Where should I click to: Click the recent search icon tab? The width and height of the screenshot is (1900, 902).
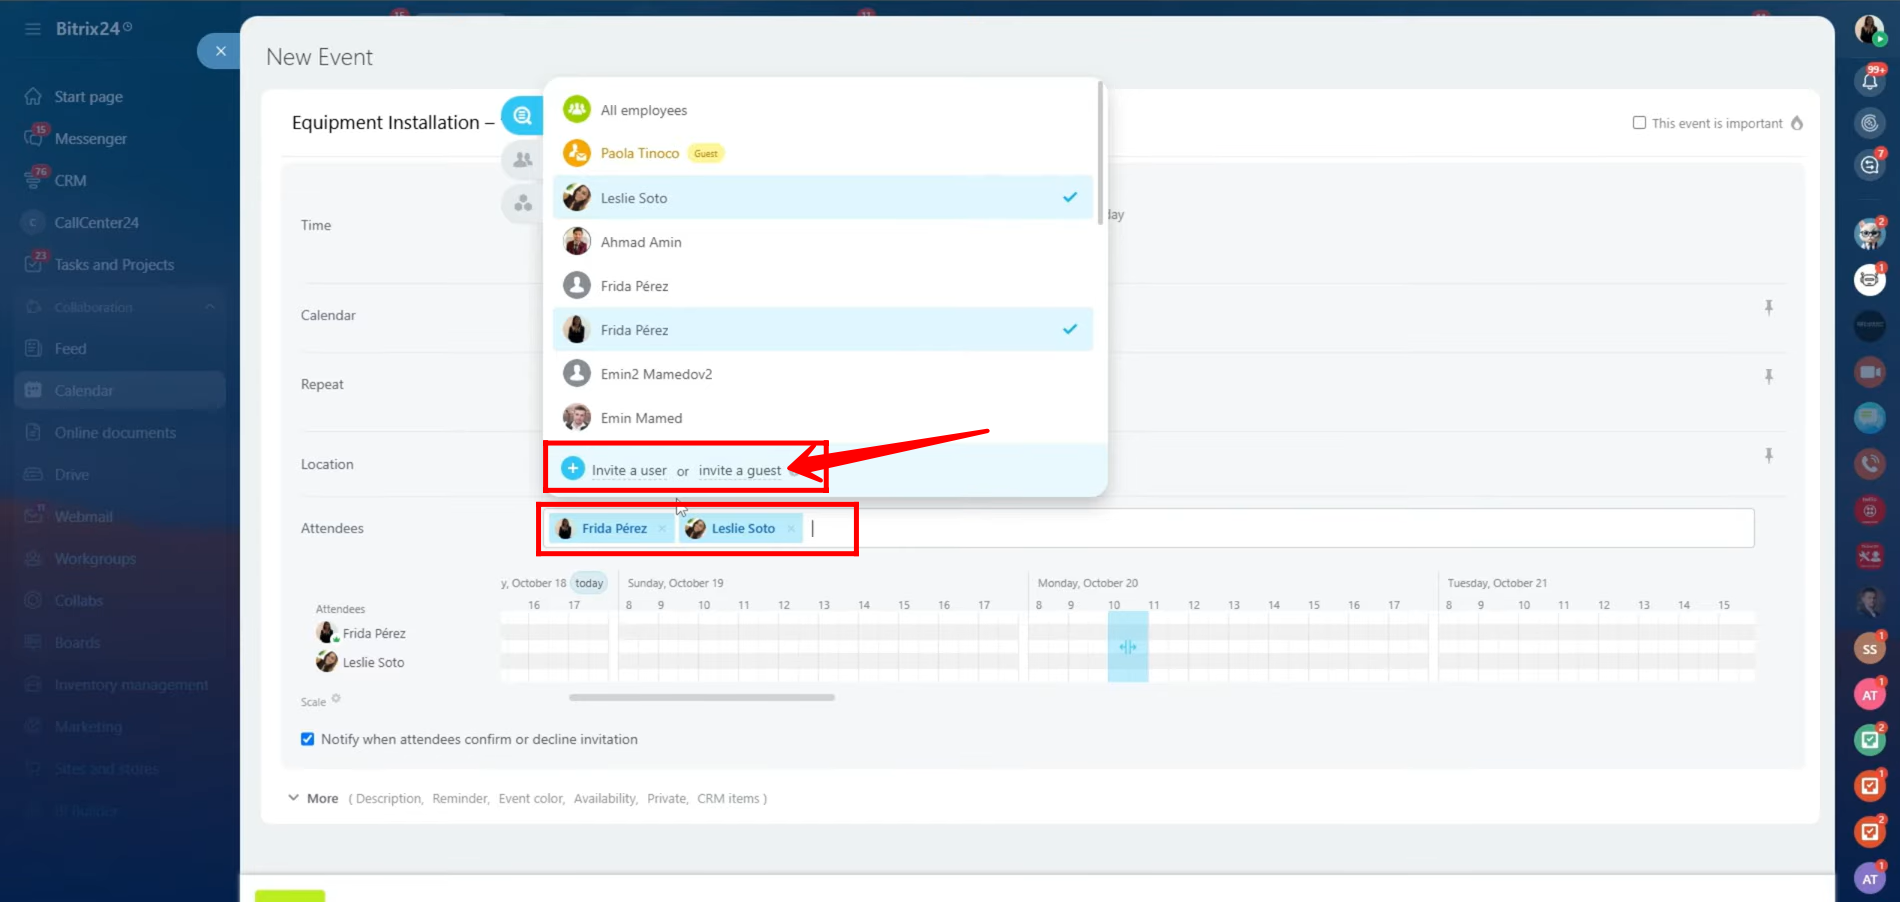(521, 116)
